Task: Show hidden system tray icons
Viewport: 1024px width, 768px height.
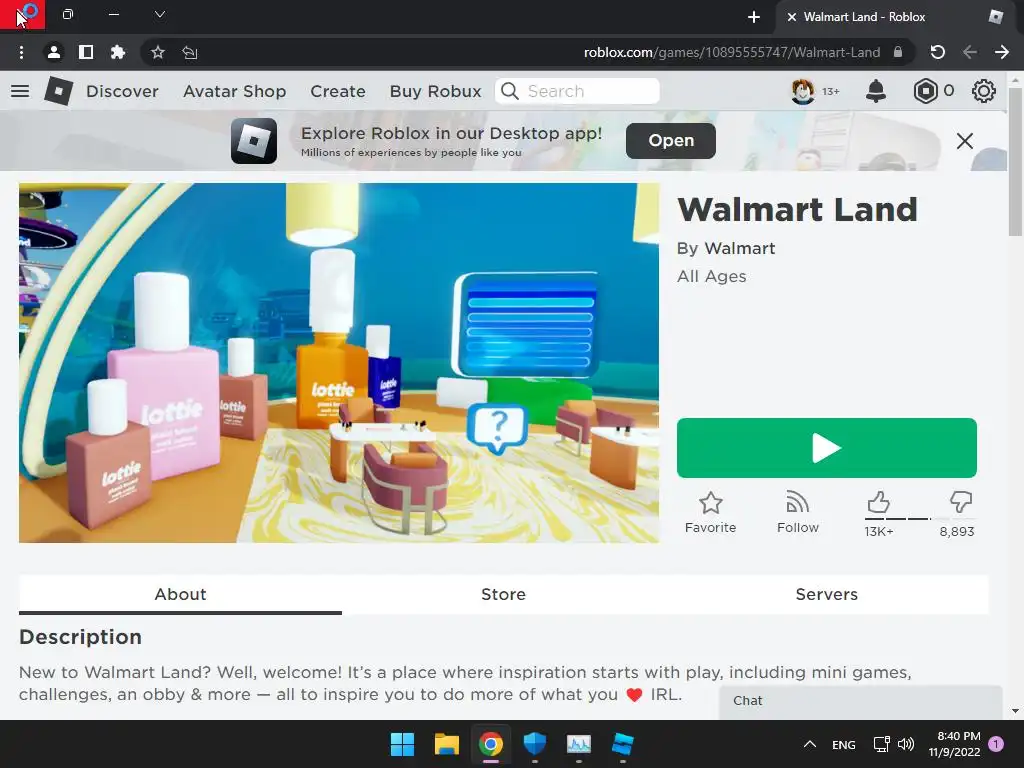Action: tap(810, 744)
